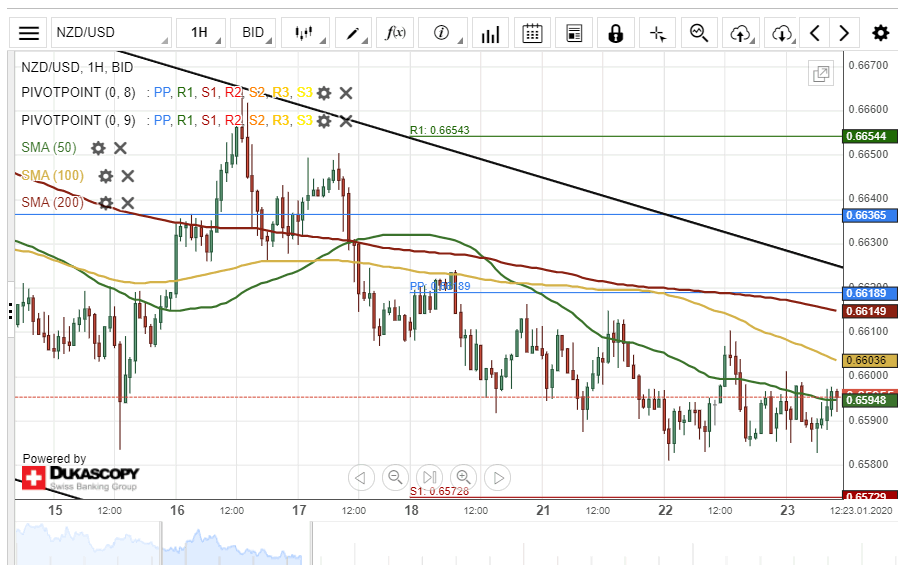The image size is (910, 568).
Task: Zoom out the chart
Action: tap(395, 477)
